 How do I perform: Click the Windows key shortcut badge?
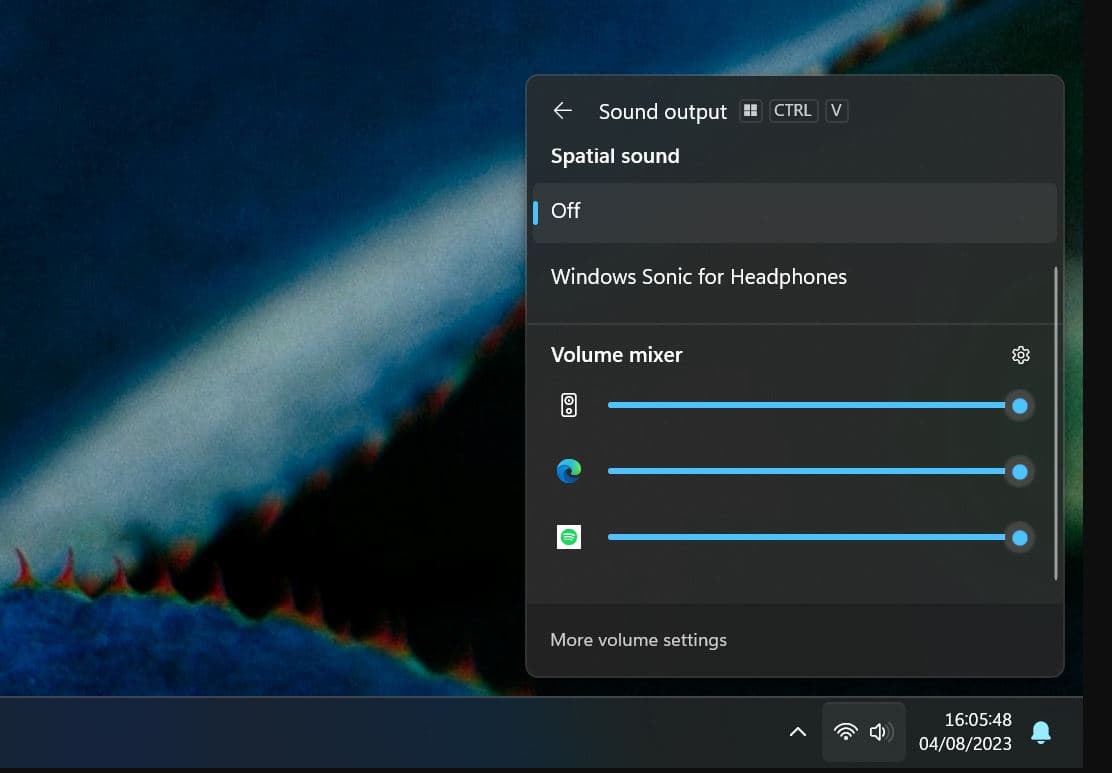coord(750,111)
